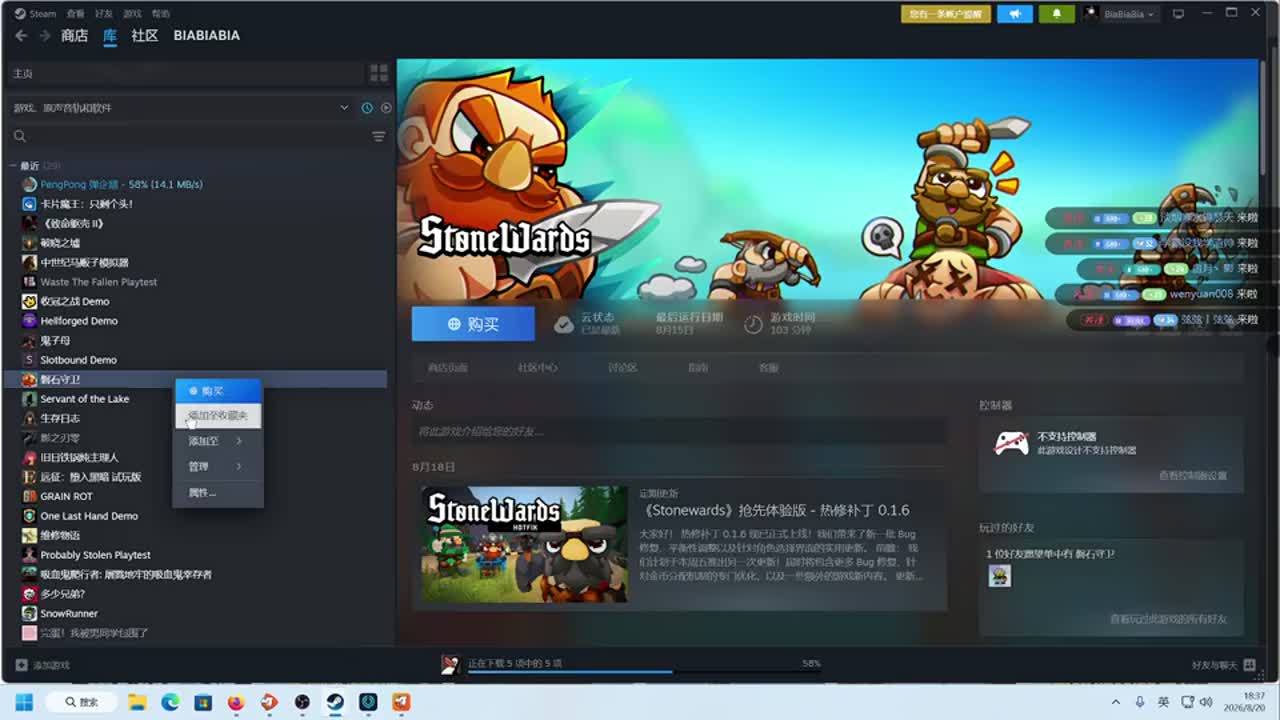Open Microsoft Edge from the taskbar
Viewport: 1280px width, 720px height.
(x=170, y=702)
